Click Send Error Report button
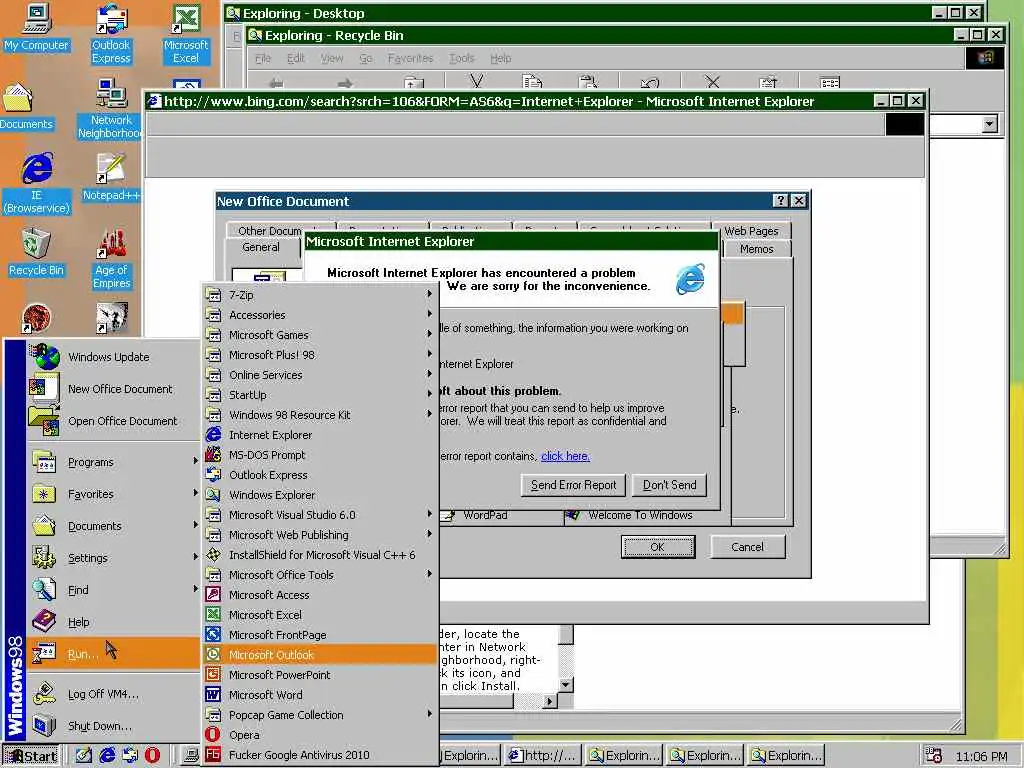The image size is (1024, 768). (x=573, y=485)
